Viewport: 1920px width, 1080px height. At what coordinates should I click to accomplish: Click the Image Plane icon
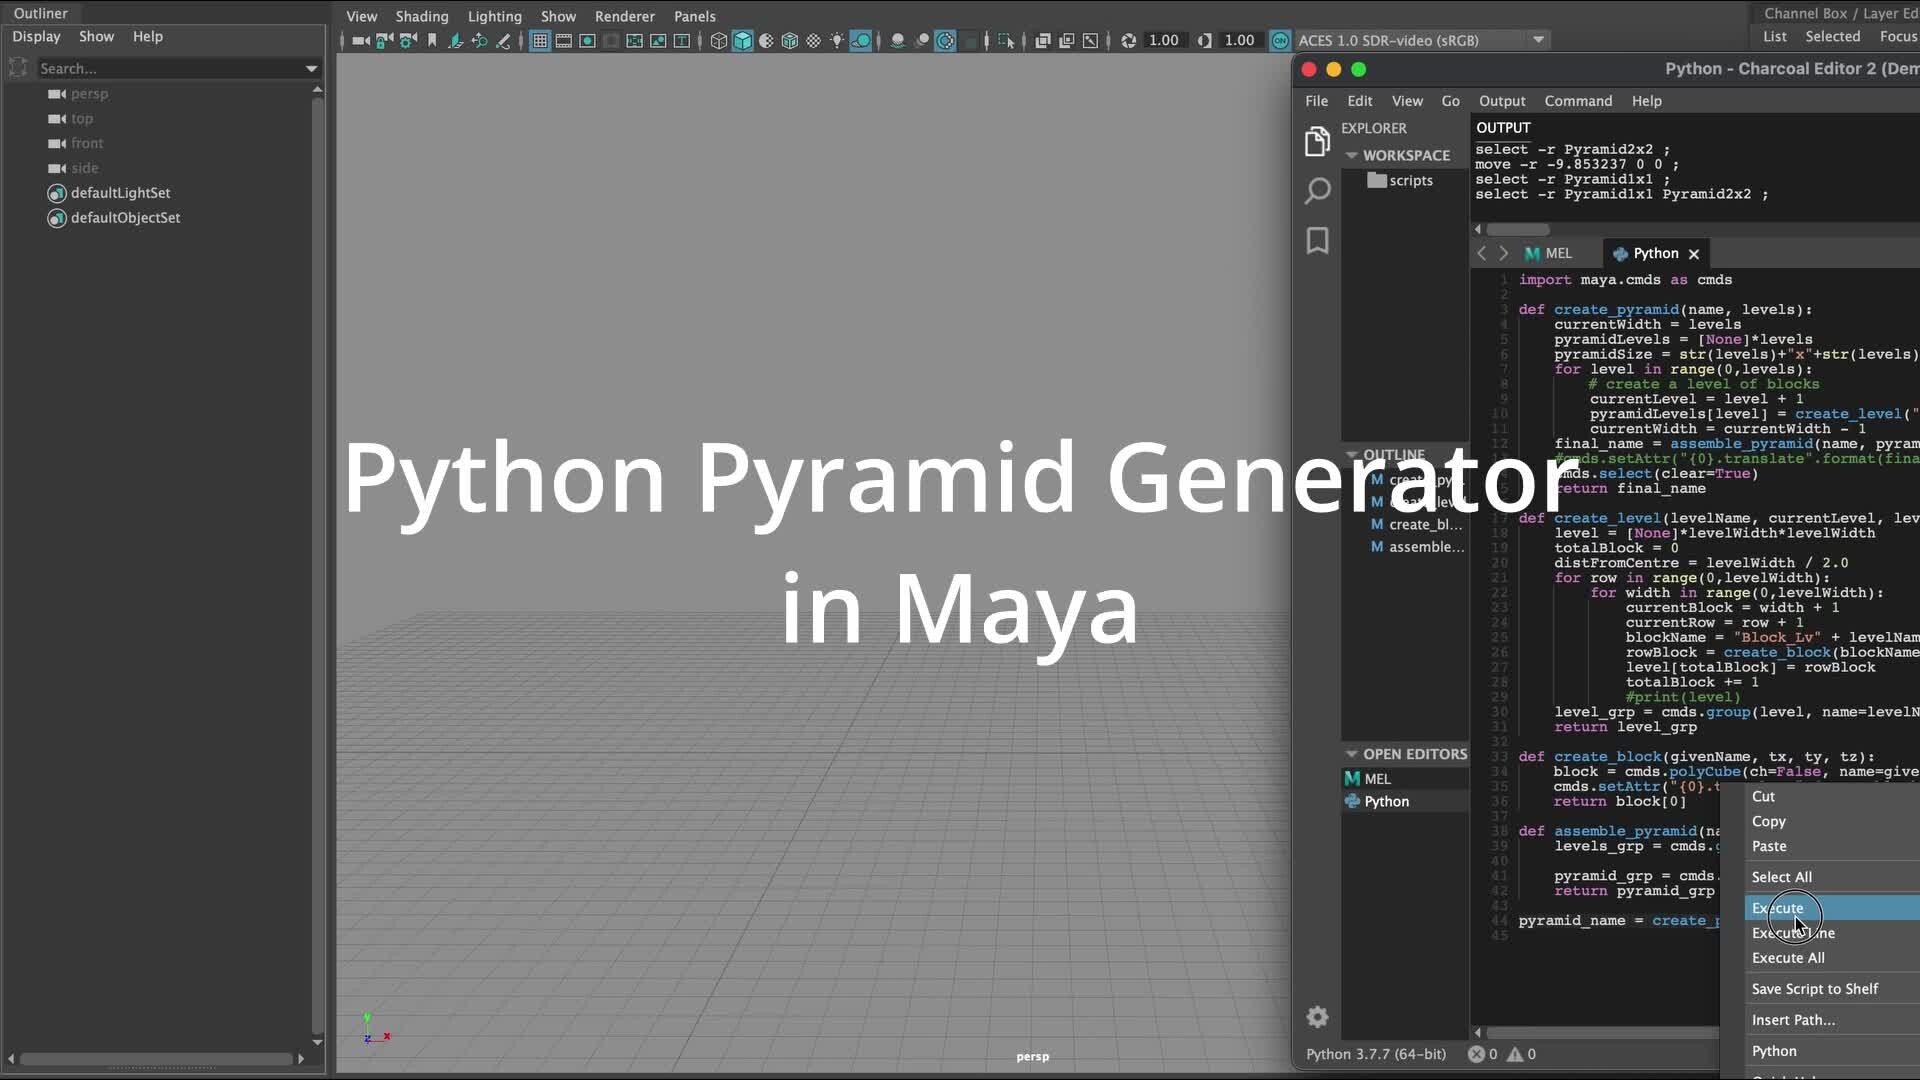pyautogui.click(x=456, y=41)
